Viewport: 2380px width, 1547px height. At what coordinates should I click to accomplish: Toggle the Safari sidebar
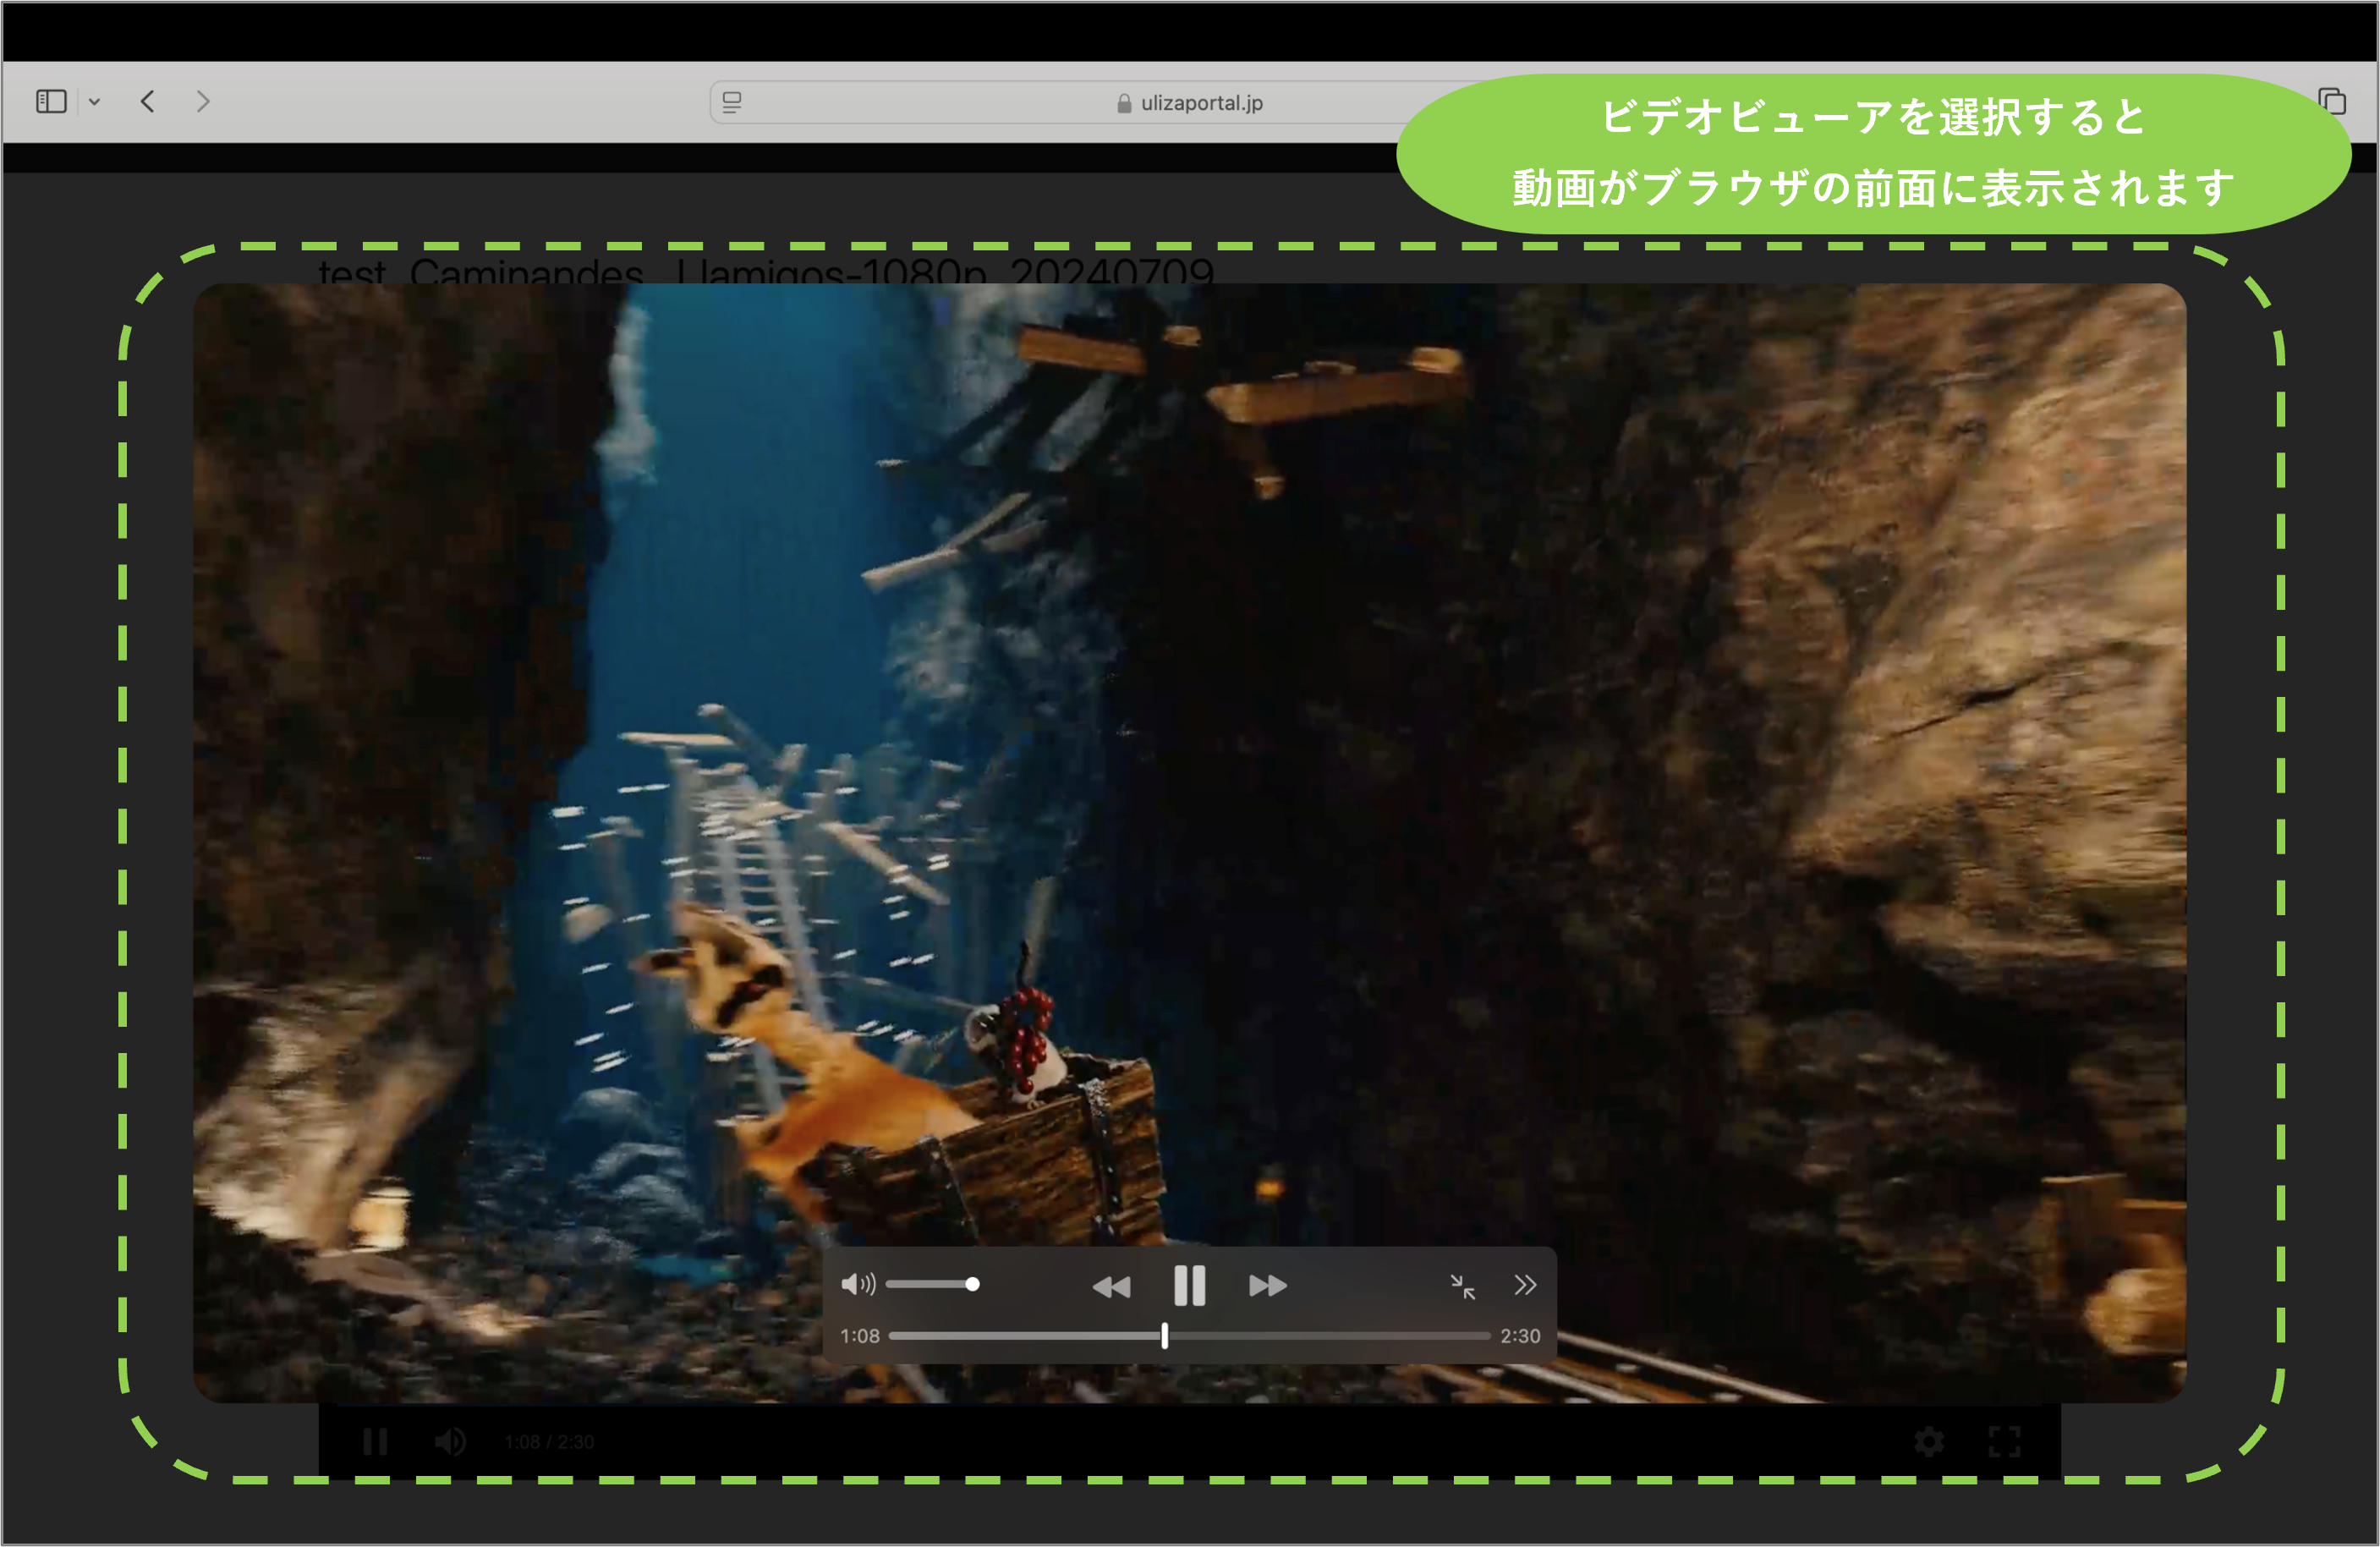pyautogui.click(x=51, y=101)
